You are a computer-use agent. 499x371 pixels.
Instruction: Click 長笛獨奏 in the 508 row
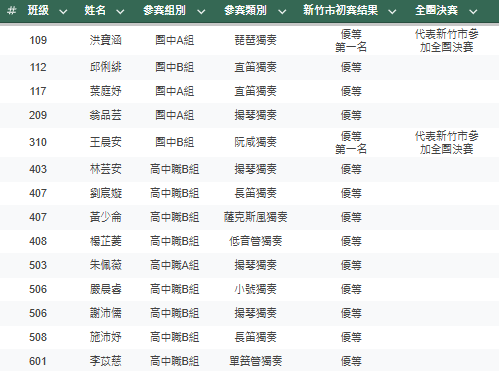tap(256, 337)
